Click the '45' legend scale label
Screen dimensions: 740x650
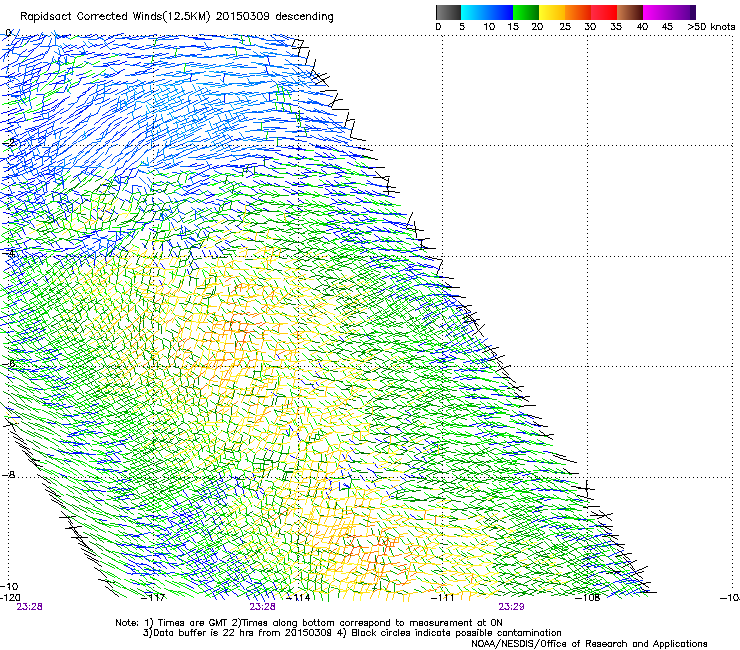[x=667, y=27]
